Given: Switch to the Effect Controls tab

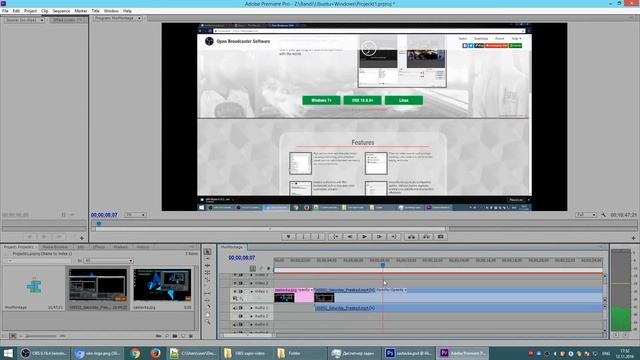Looking at the screenshot, I should [x=68, y=20].
